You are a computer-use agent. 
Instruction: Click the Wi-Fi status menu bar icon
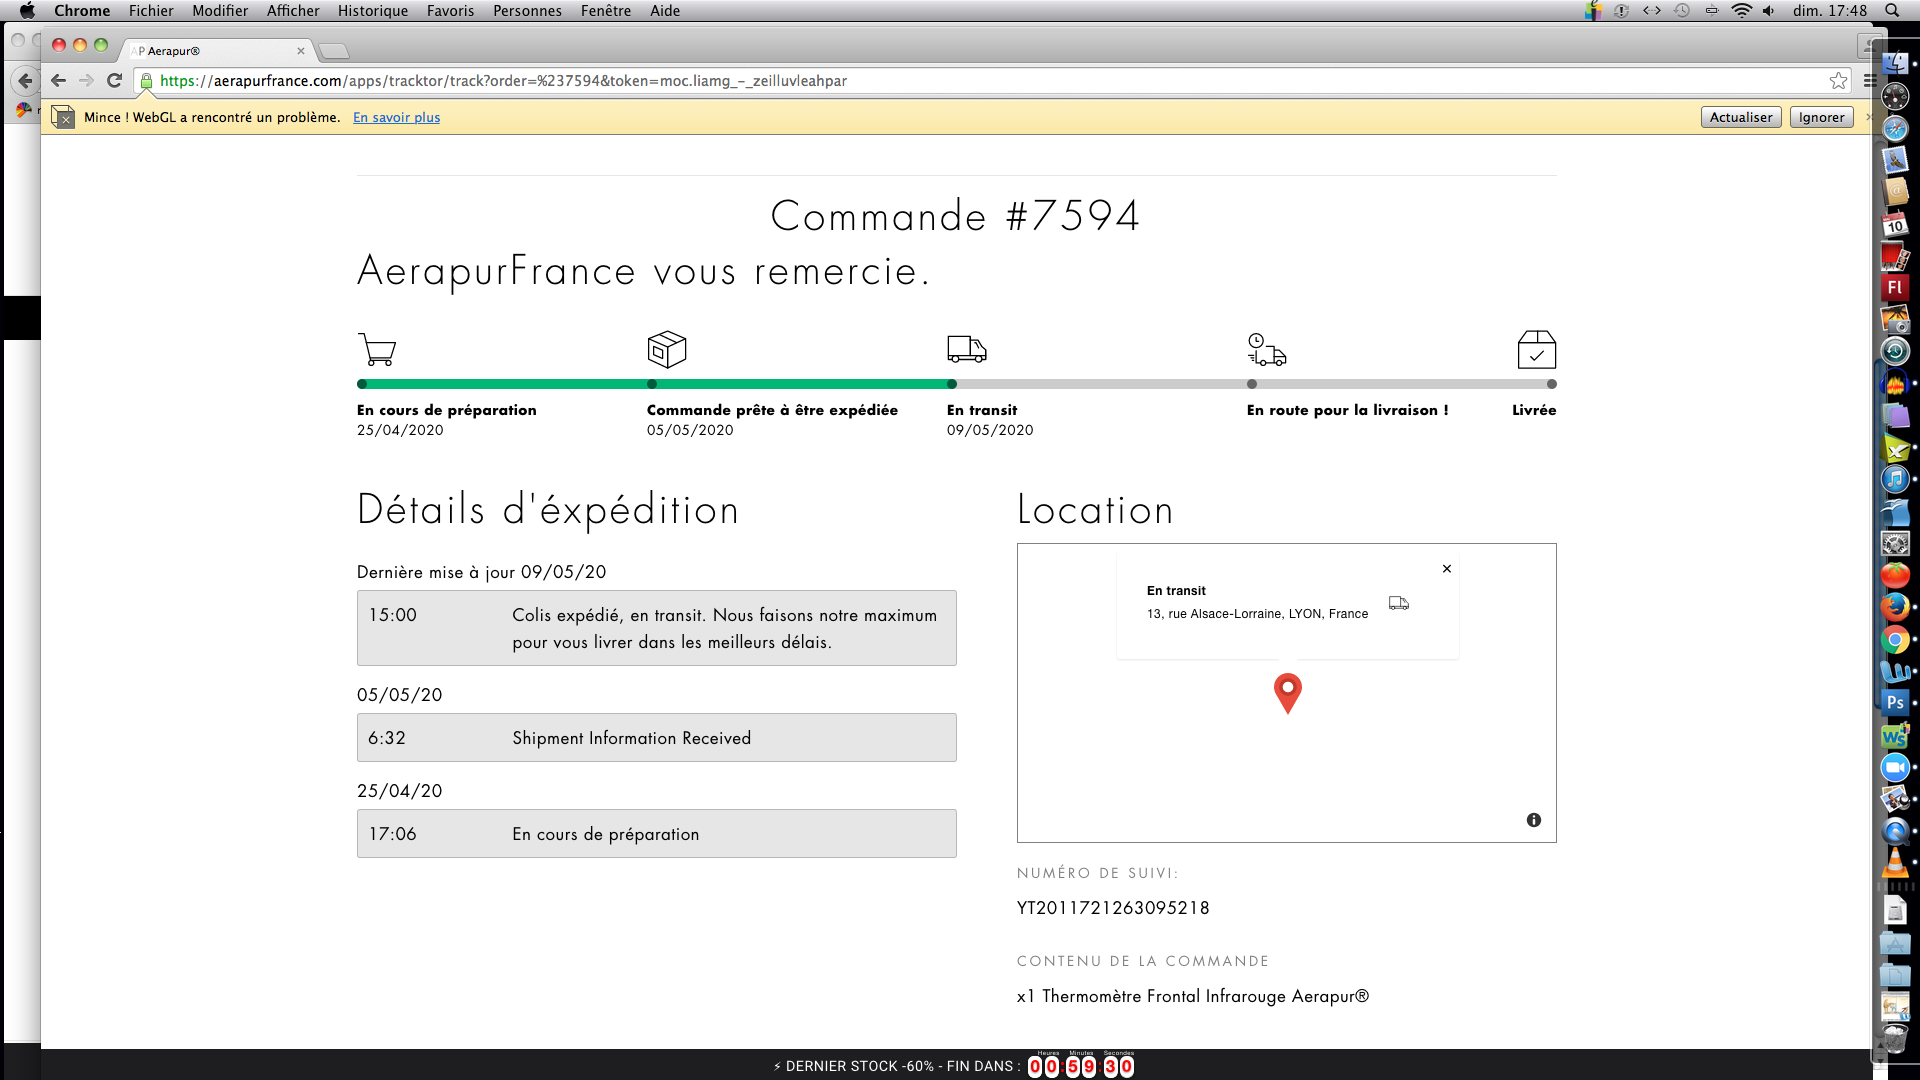1742,11
